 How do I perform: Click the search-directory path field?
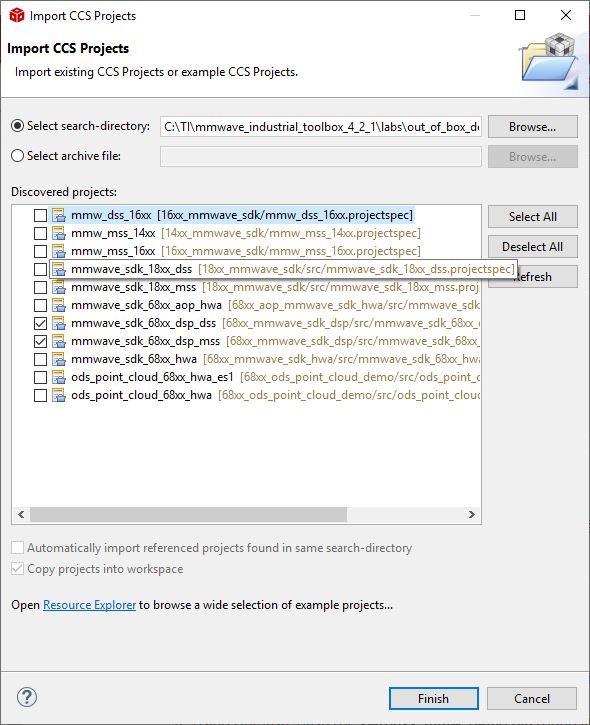(x=321, y=127)
